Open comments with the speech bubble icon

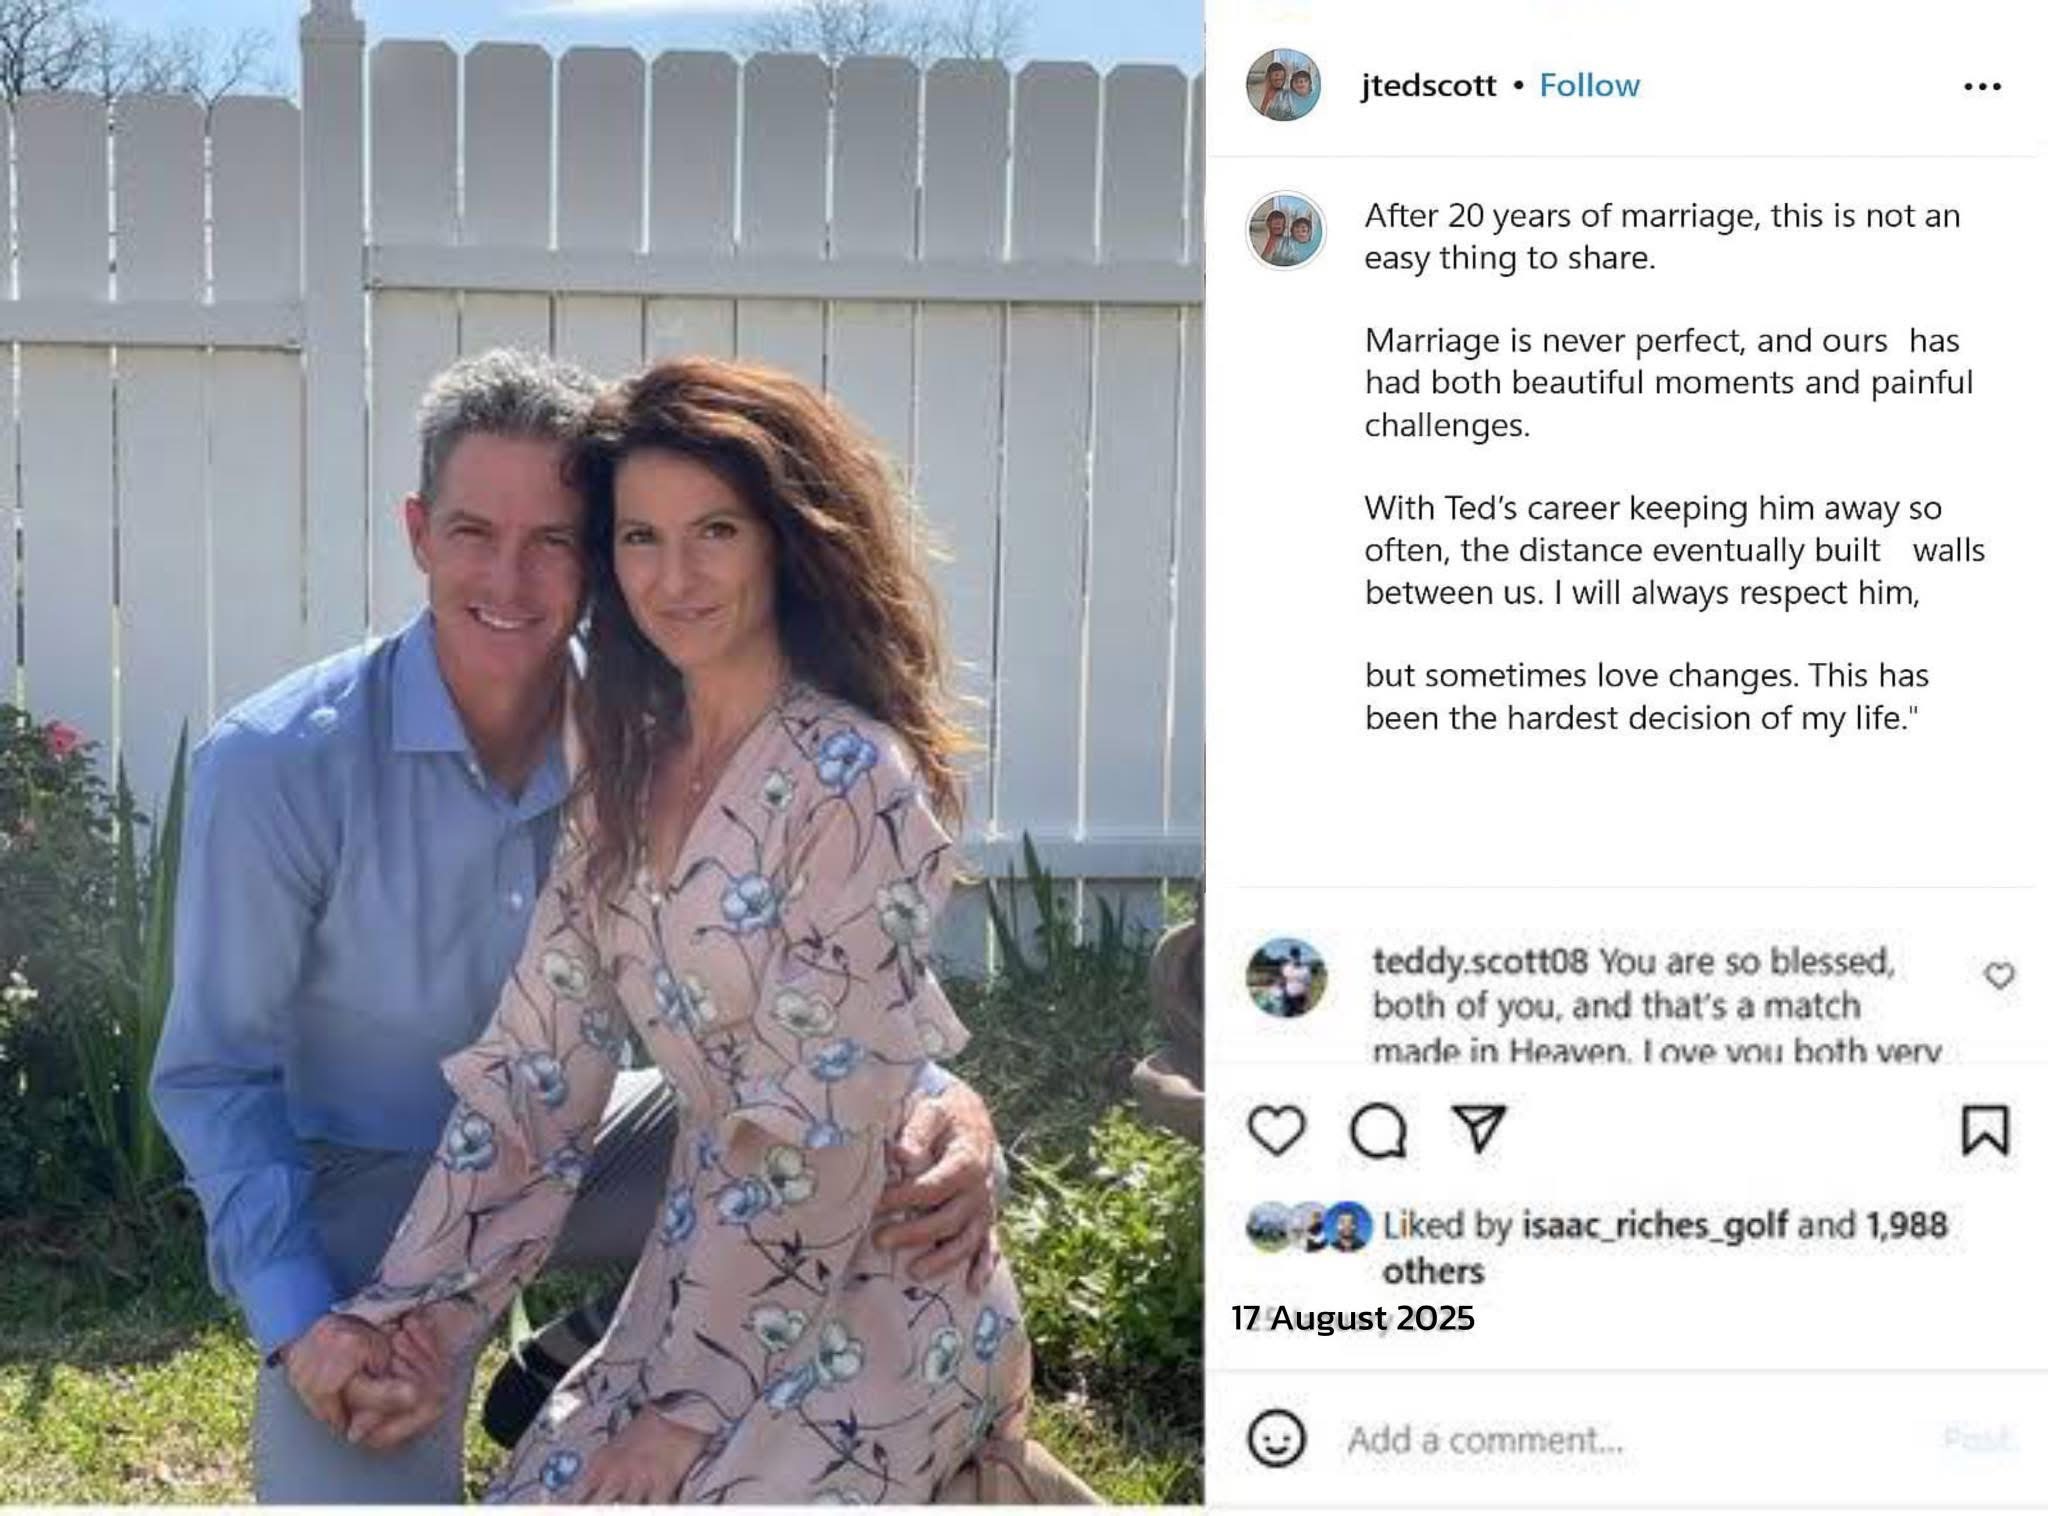1378,1131
